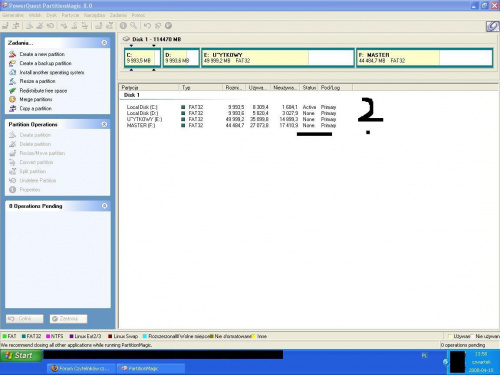Click the PowerQuest logo icon at toolbar right
The height and width of the screenshot is (375, 500).
click(492, 26)
